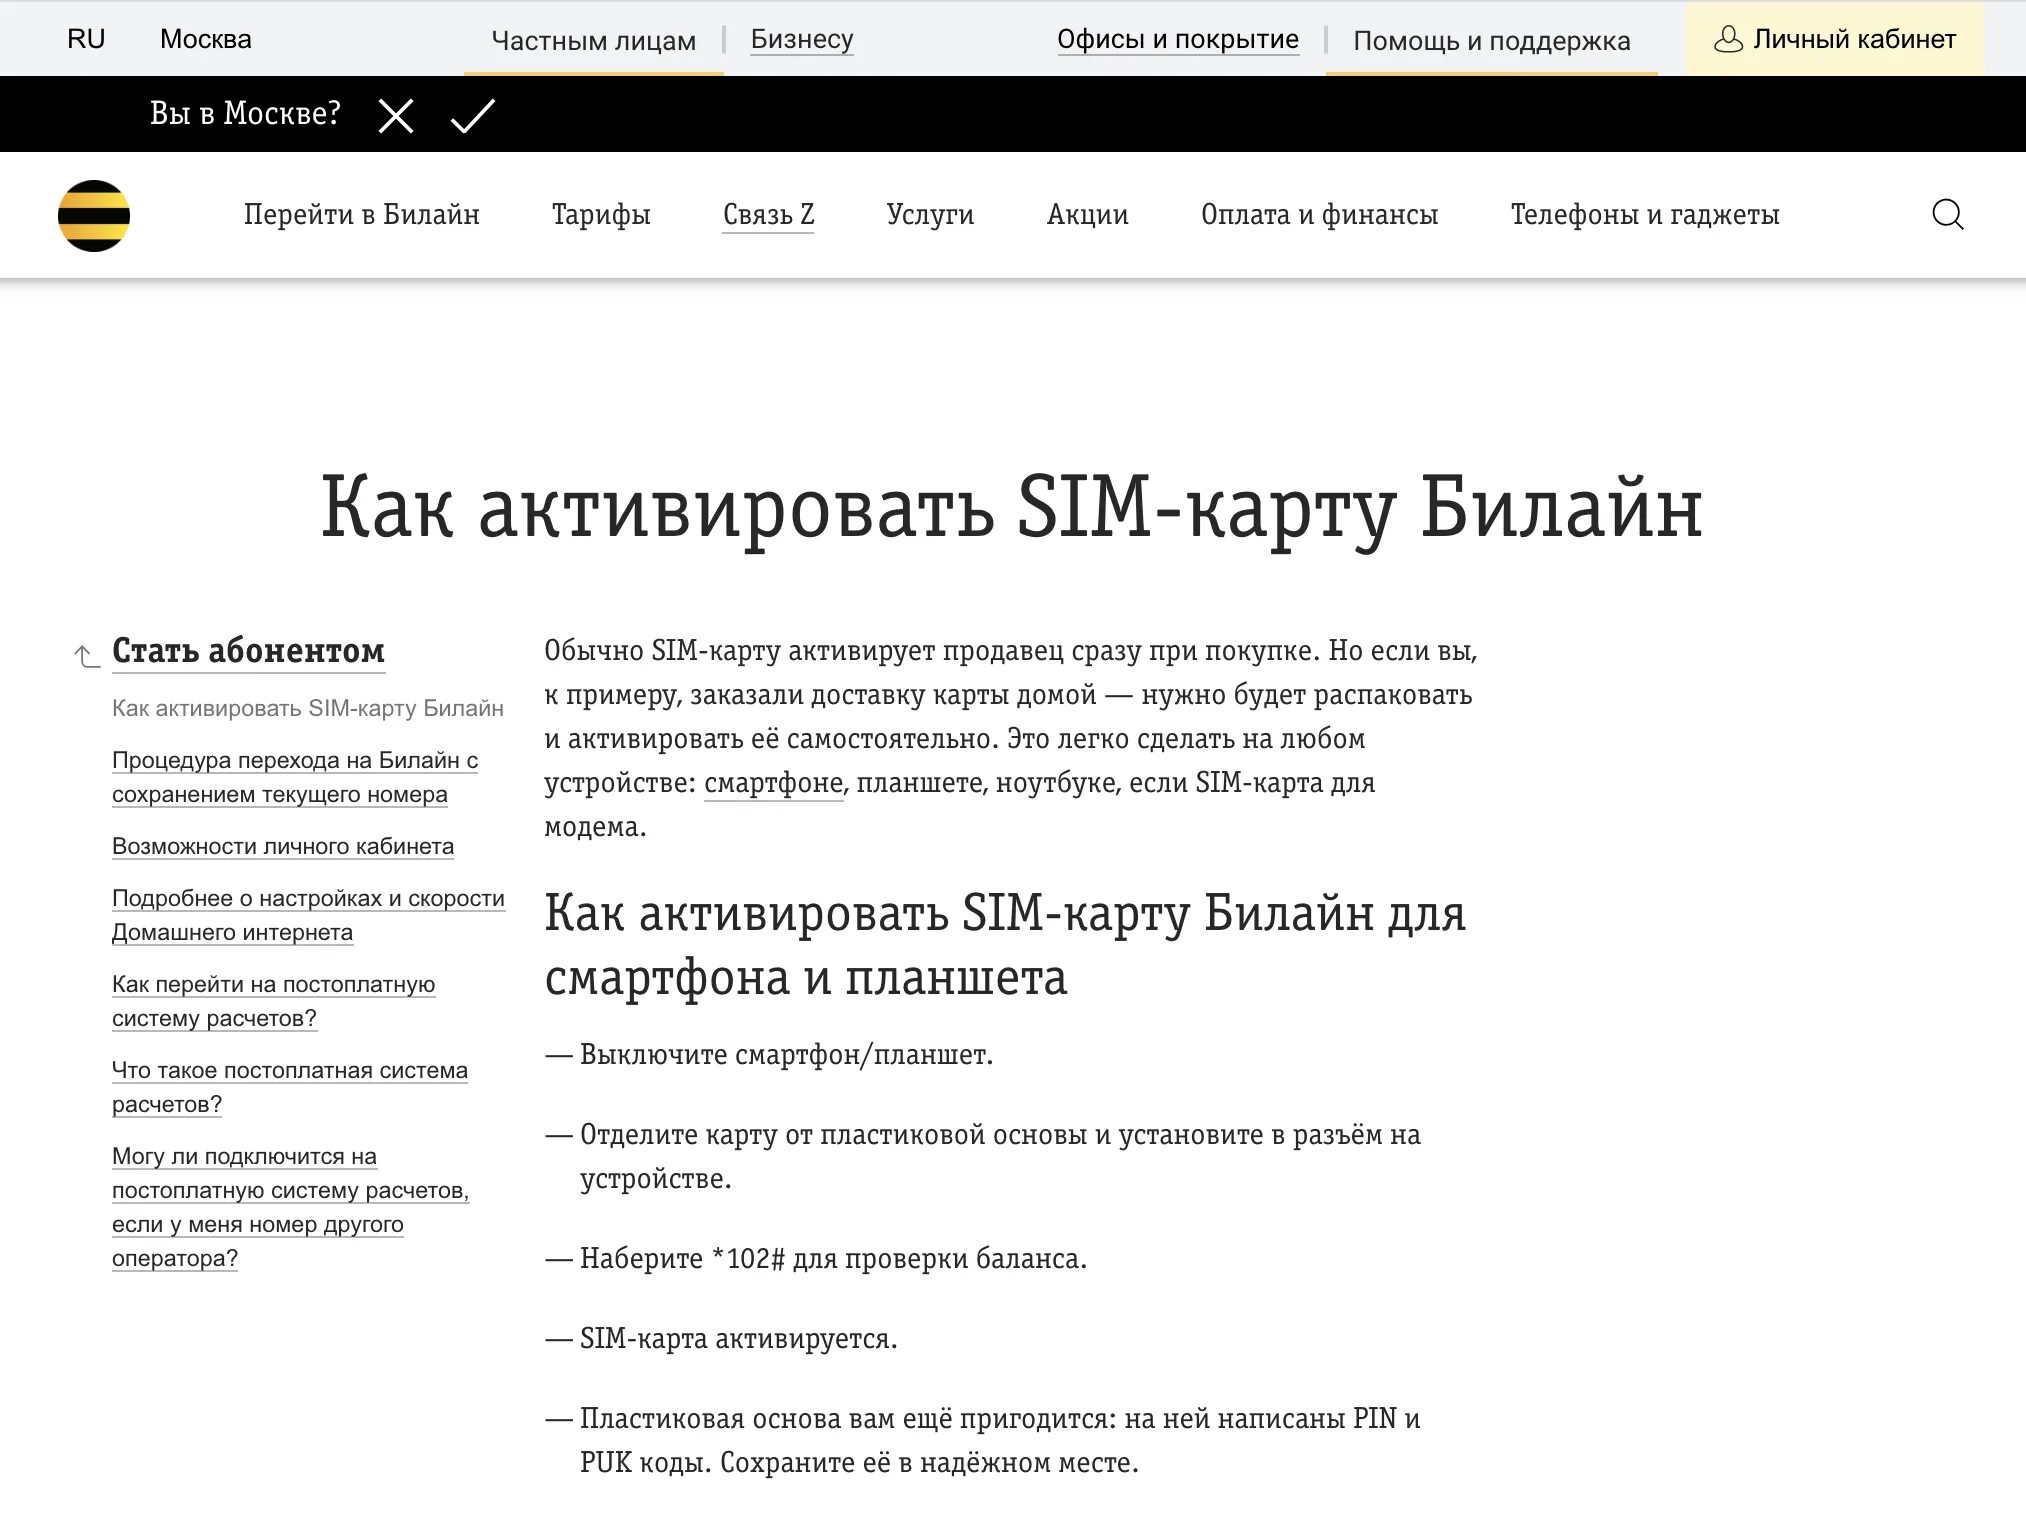Follow the смартфоне link in the paragraph
The width and height of the screenshot is (2026, 1536).
[774, 783]
